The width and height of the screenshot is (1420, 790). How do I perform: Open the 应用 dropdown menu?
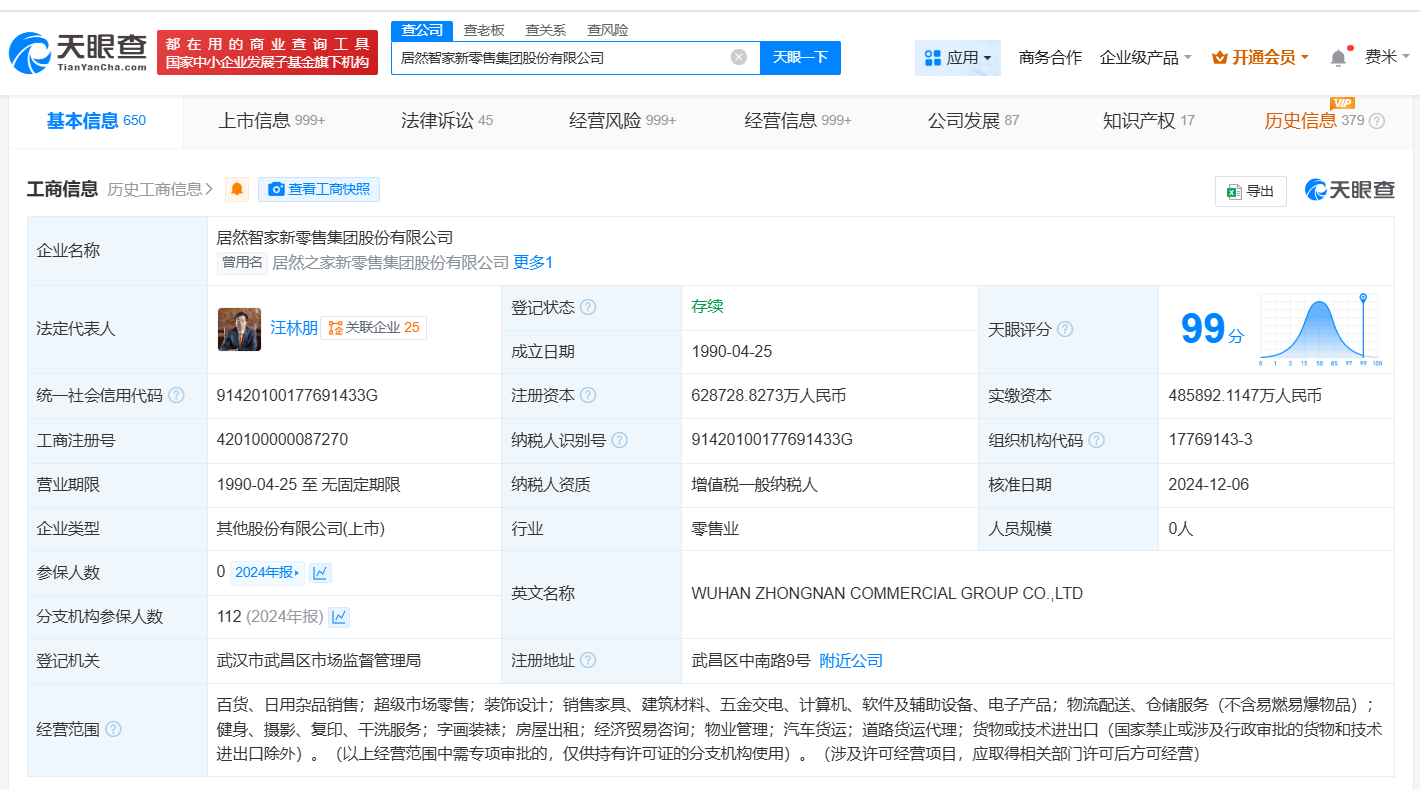tap(958, 58)
